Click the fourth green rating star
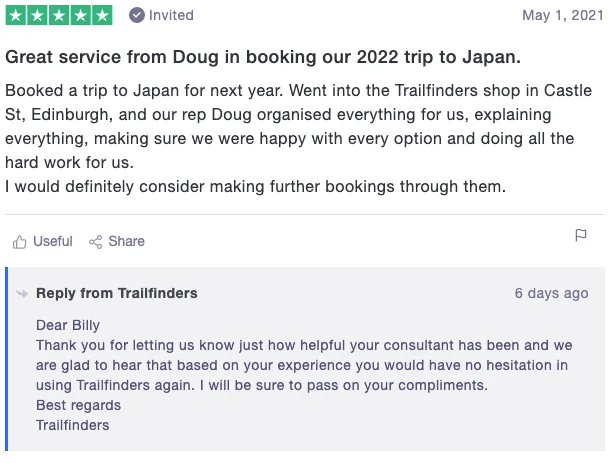This screenshot has width=612, height=463. [81, 15]
